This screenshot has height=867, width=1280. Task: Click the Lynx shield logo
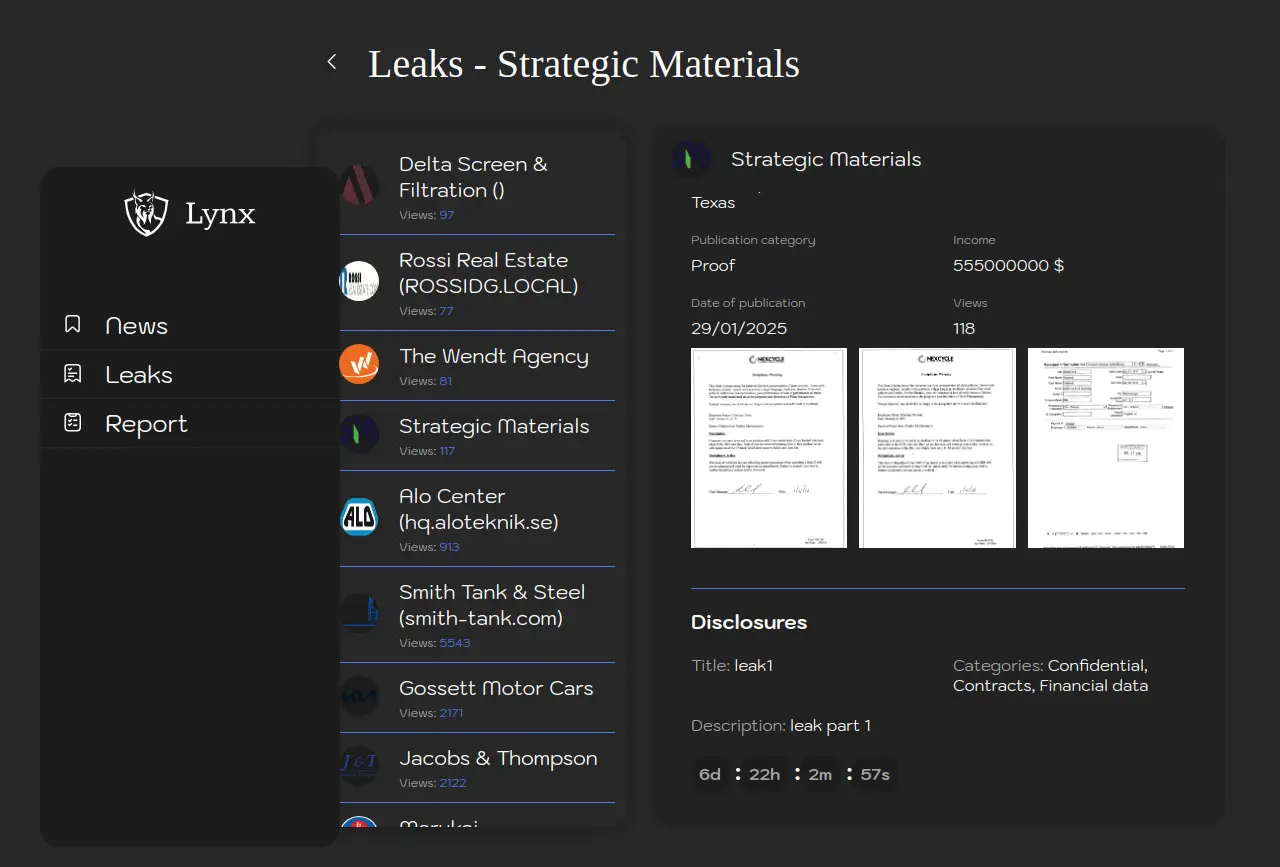[146, 213]
